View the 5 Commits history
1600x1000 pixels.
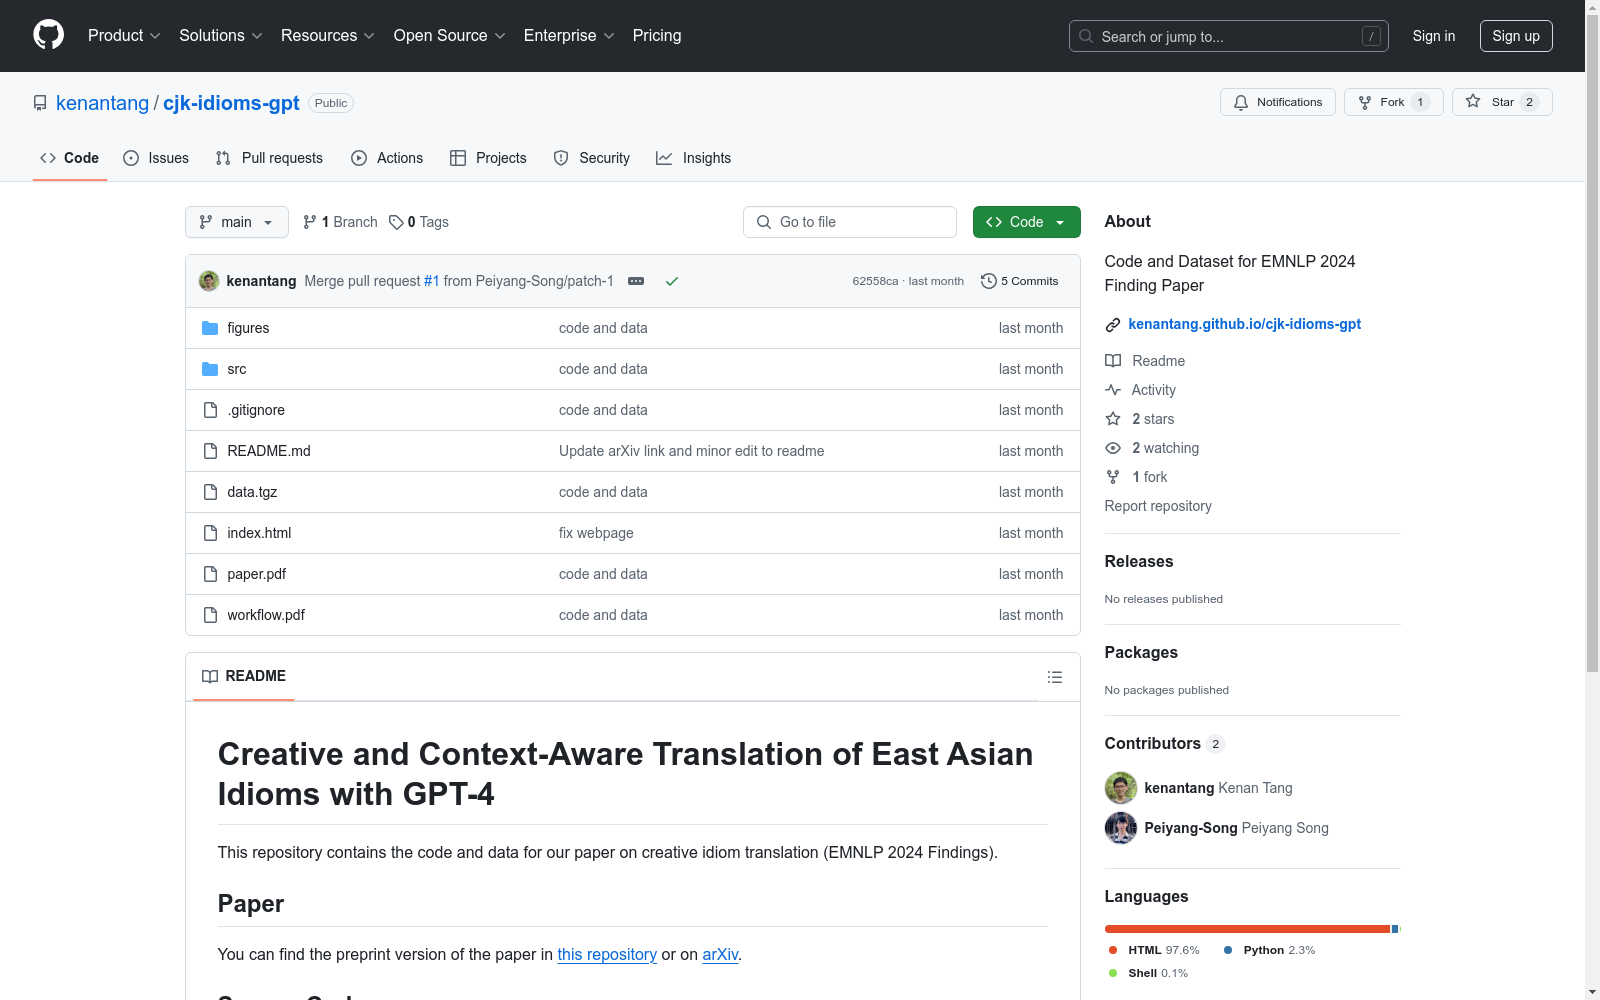pyautogui.click(x=1020, y=281)
